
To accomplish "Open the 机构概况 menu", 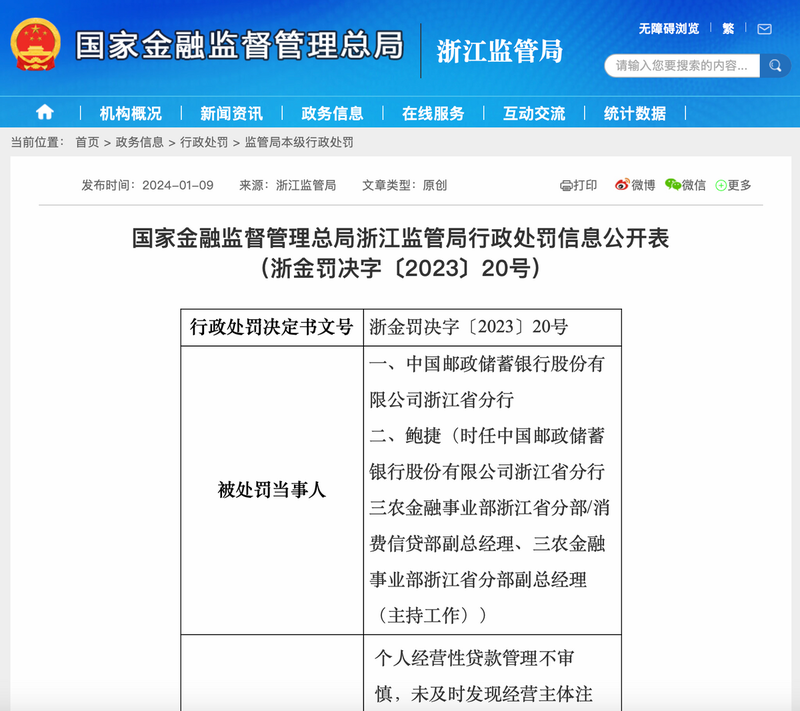I will [x=131, y=113].
